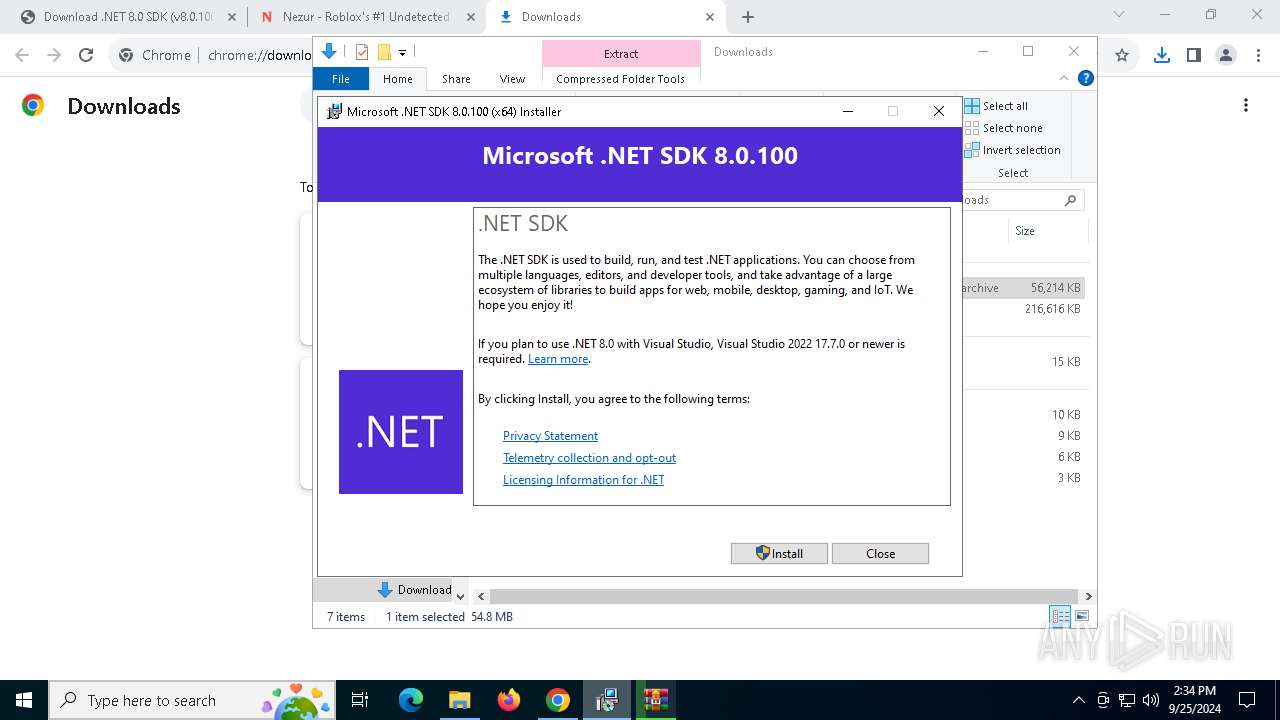The height and width of the screenshot is (720, 1280).
Task: Open the Learn more link
Action: point(558,359)
